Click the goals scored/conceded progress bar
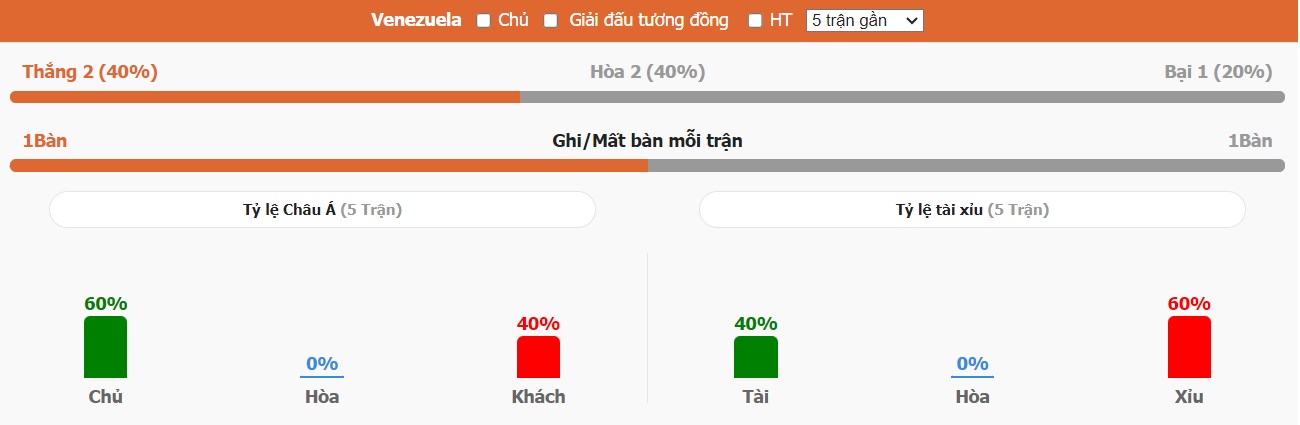 [647, 165]
